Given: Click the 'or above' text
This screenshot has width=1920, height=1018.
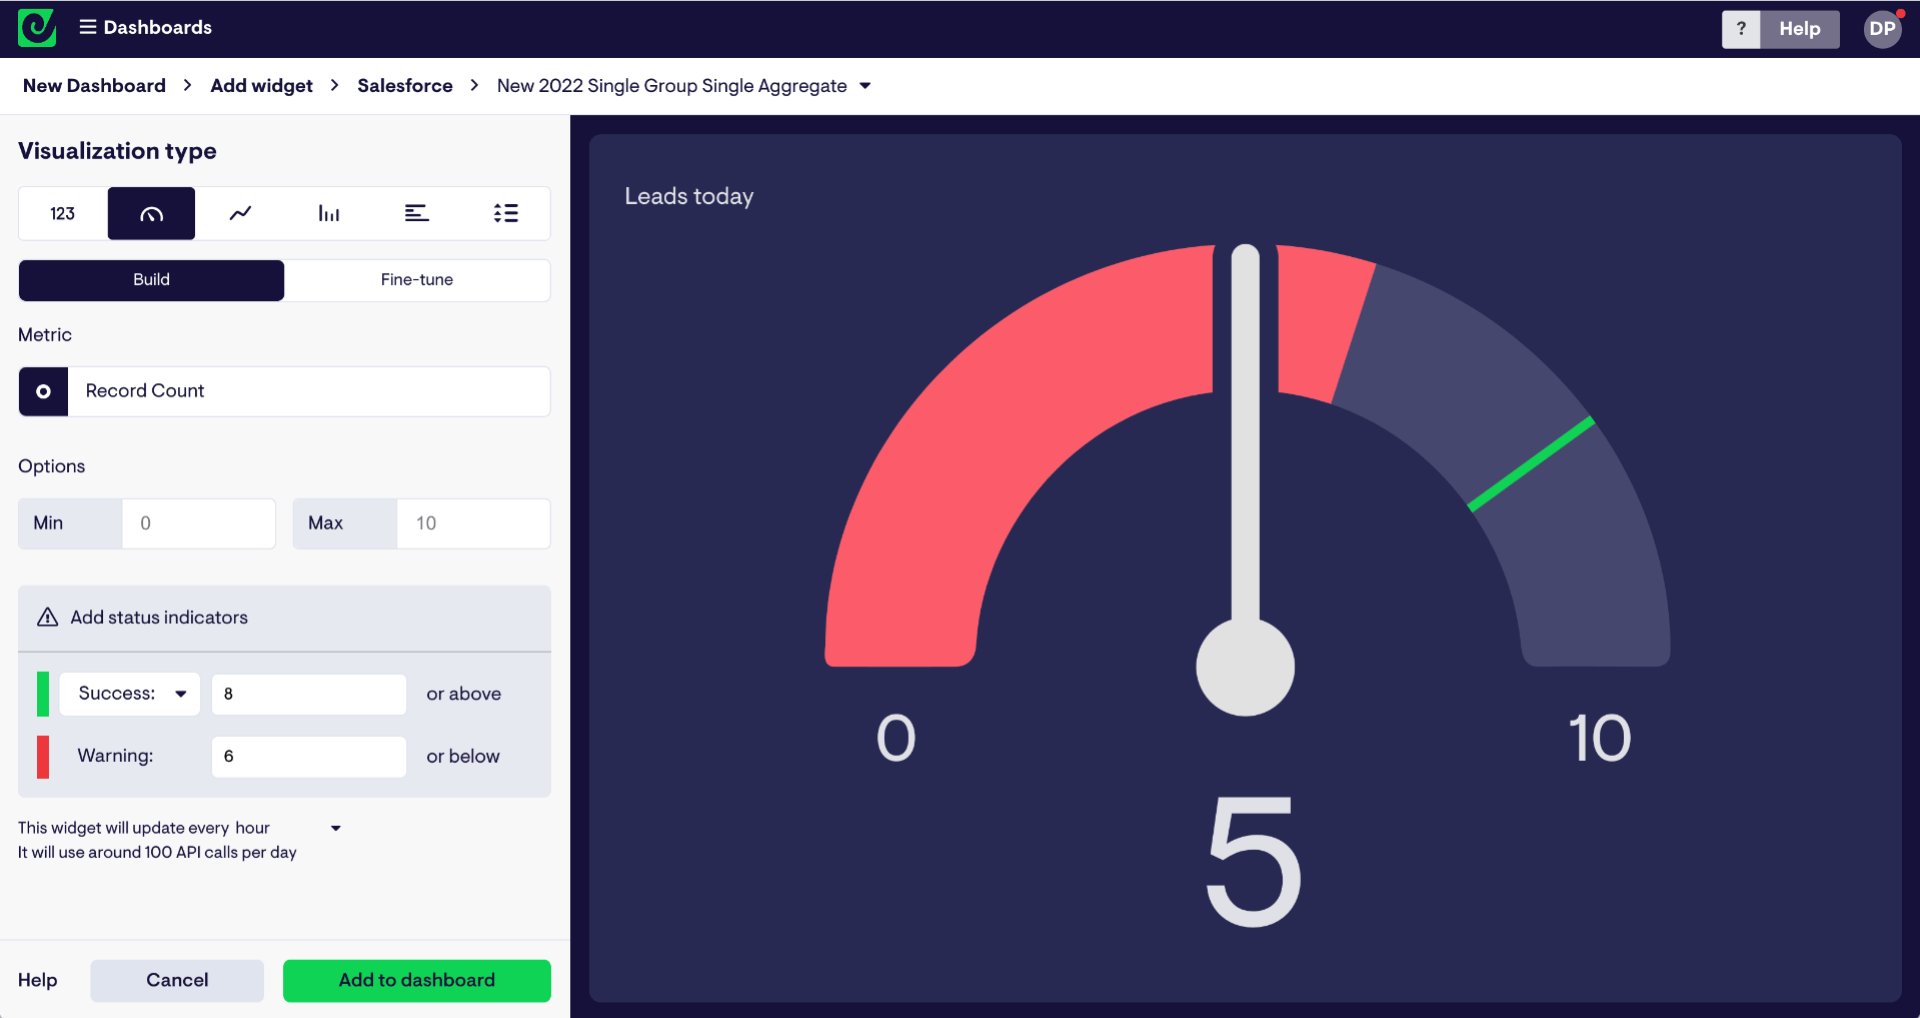Looking at the screenshot, I should coord(464,694).
